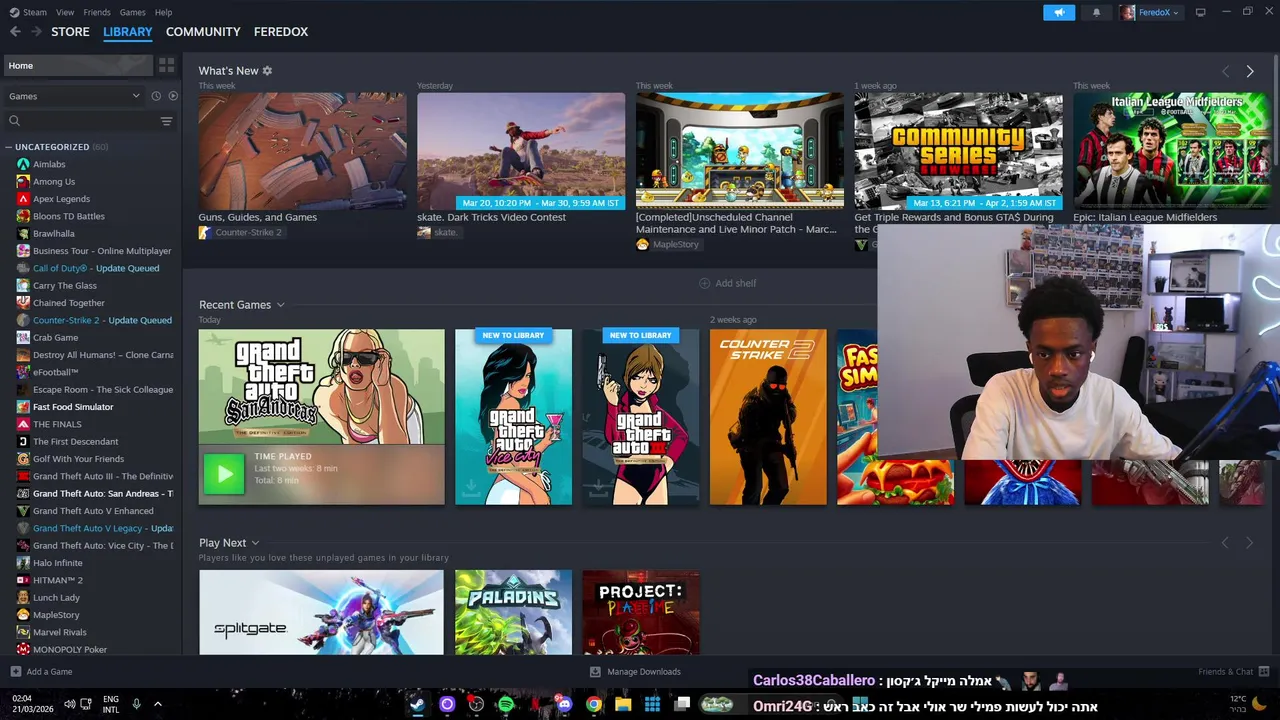Open the Games menu
Screen dimensions: 1280x720
pos(132,12)
